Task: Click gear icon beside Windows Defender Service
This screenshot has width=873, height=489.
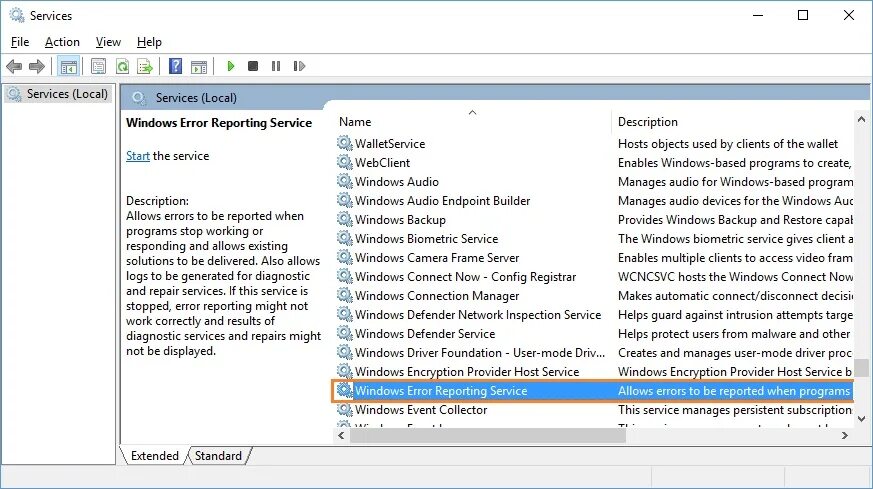Action: click(x=345, y=333)
